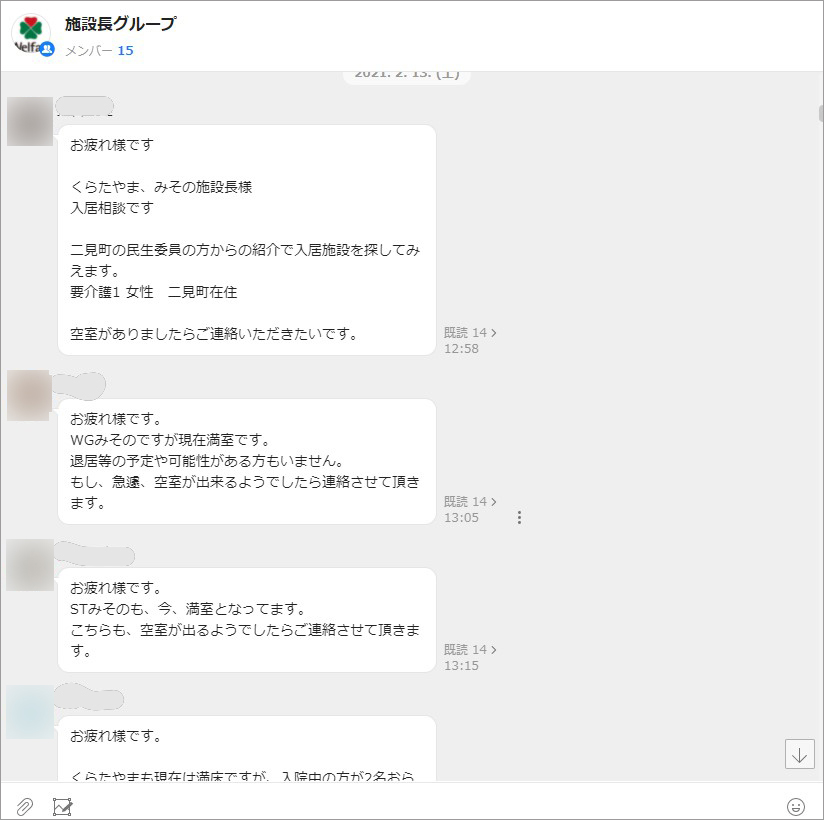The image size is (824, 820).
Task: Open the three-dot menu beside 13:05 message
Action: click(519, 517)
